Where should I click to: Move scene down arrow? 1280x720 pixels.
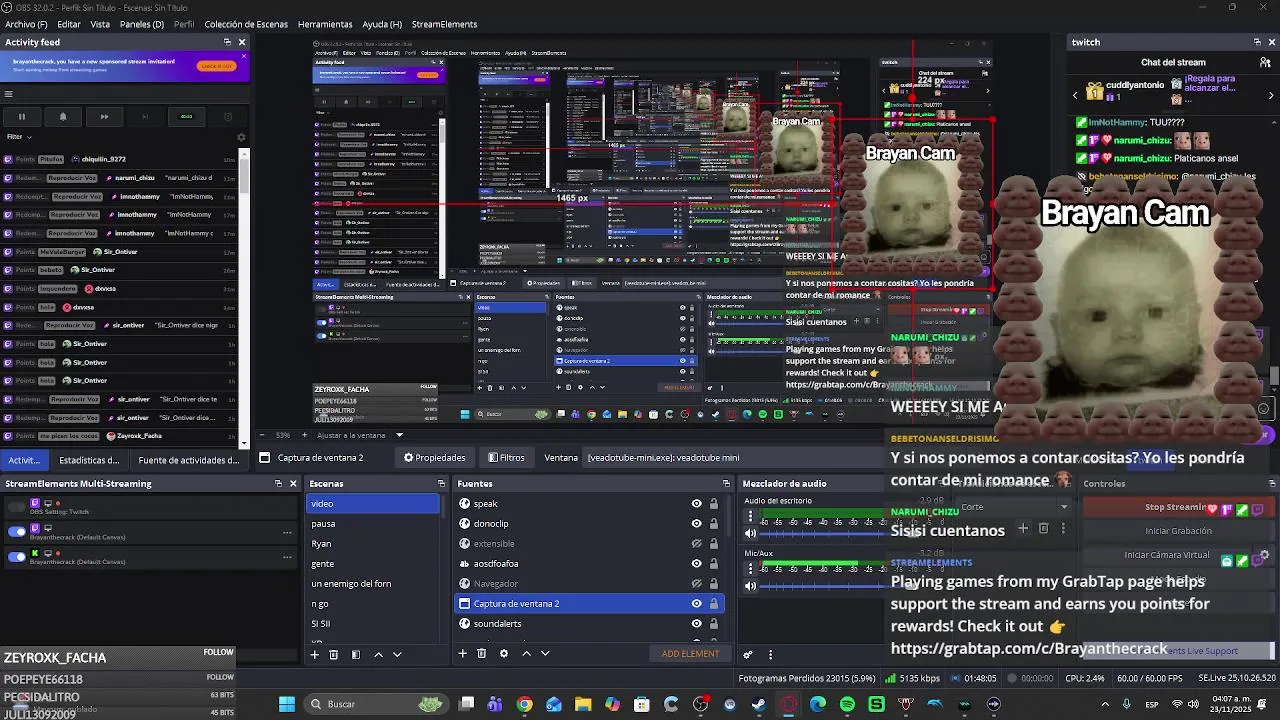tap(397, 654)
